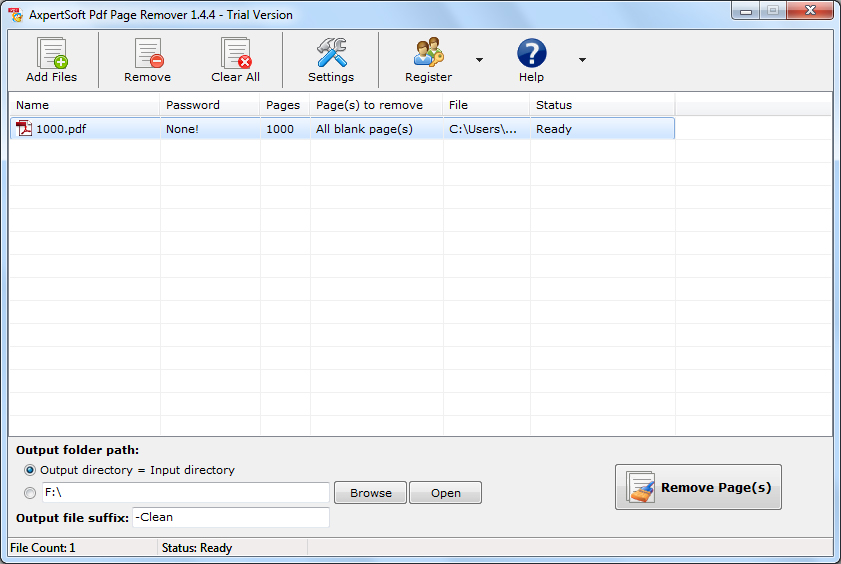Expand the Help dropdown arrow
Viewport: 841px width, 564px height.
click(x=582, y=60)
